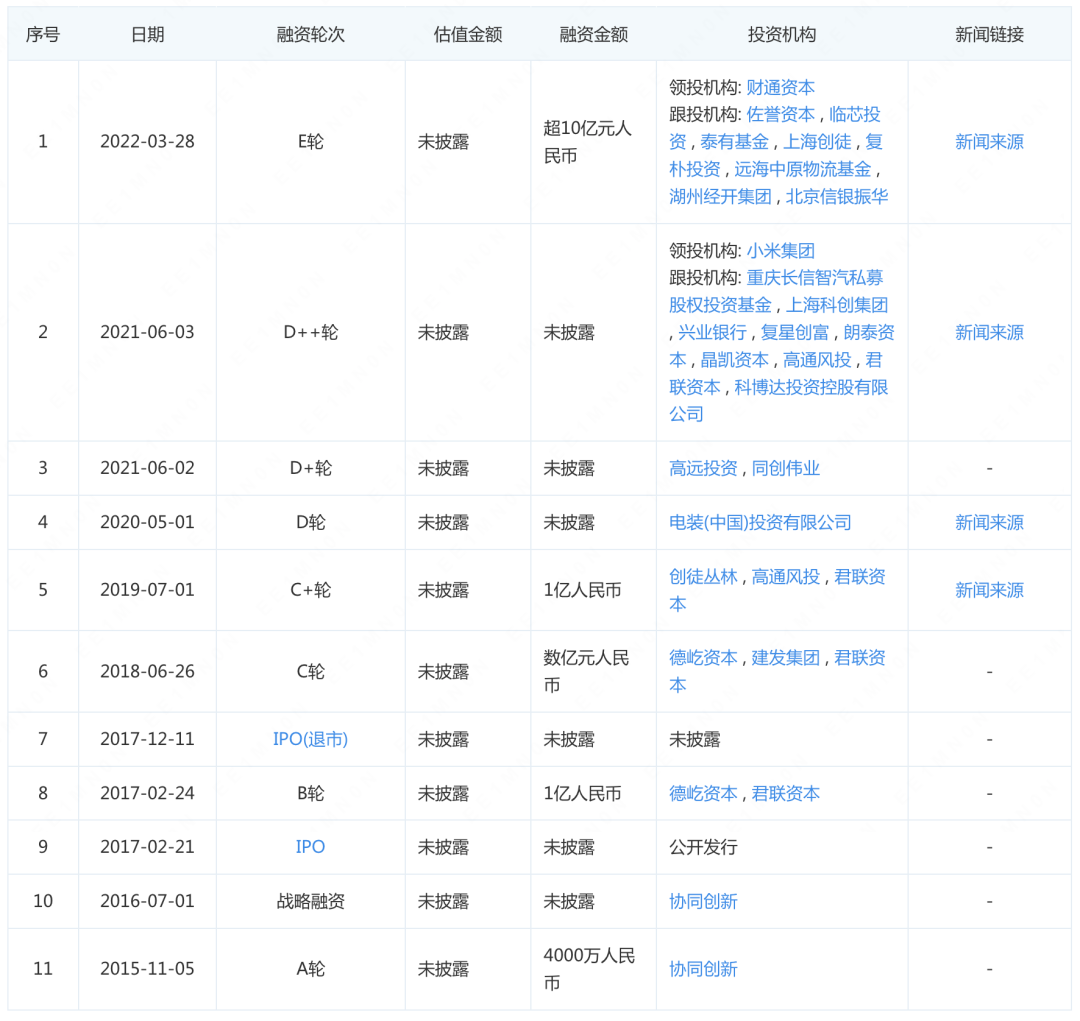Open 德屹资本 link in B轮 row

click(703, 793)
